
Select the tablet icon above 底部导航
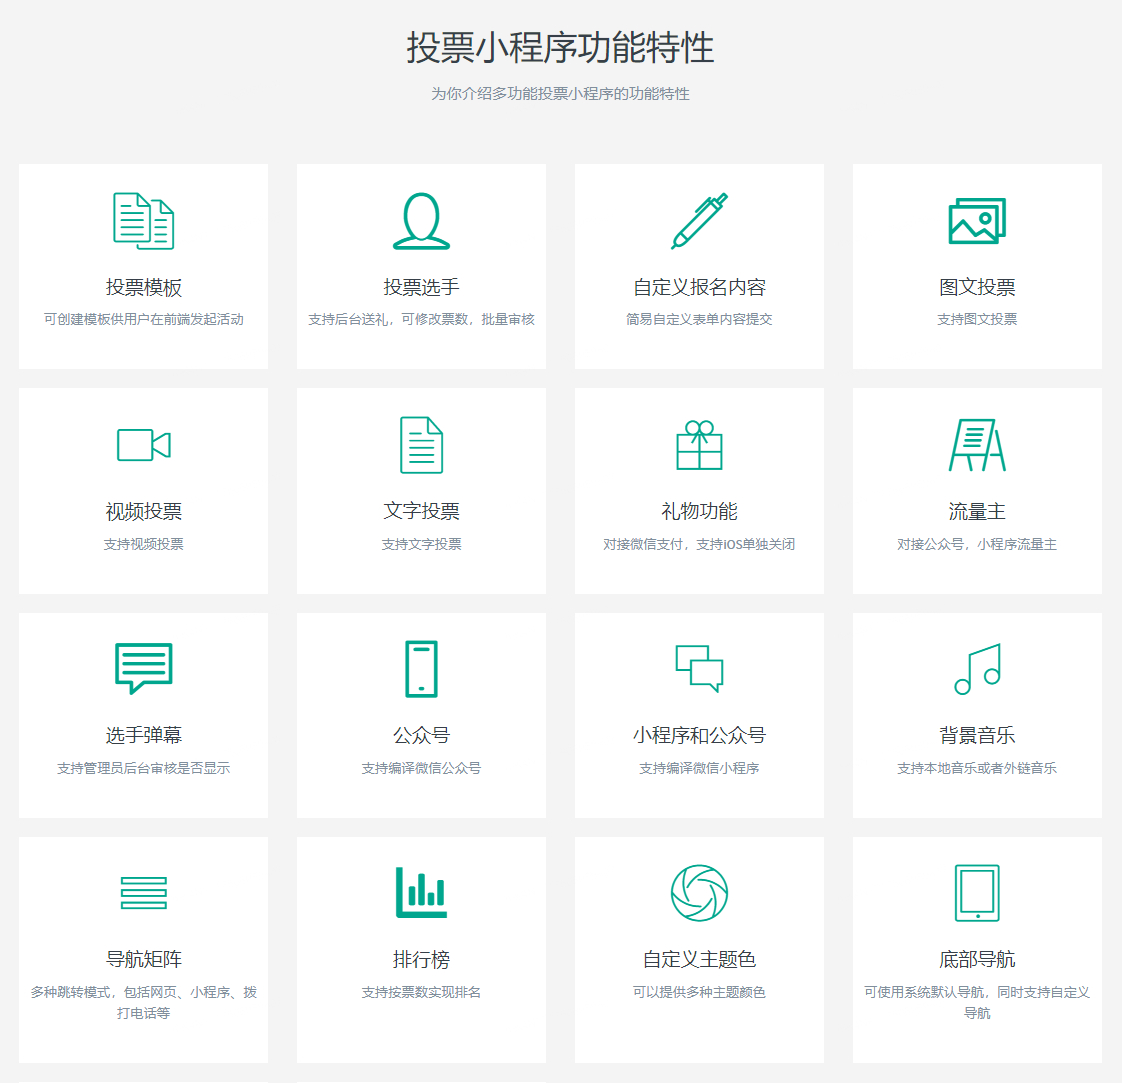(977, 893)
